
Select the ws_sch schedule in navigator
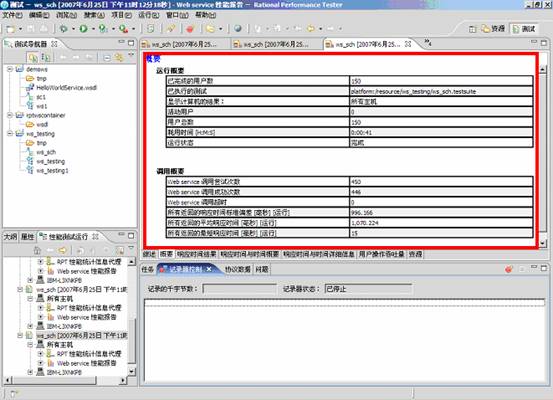click(x=46, y=152)
